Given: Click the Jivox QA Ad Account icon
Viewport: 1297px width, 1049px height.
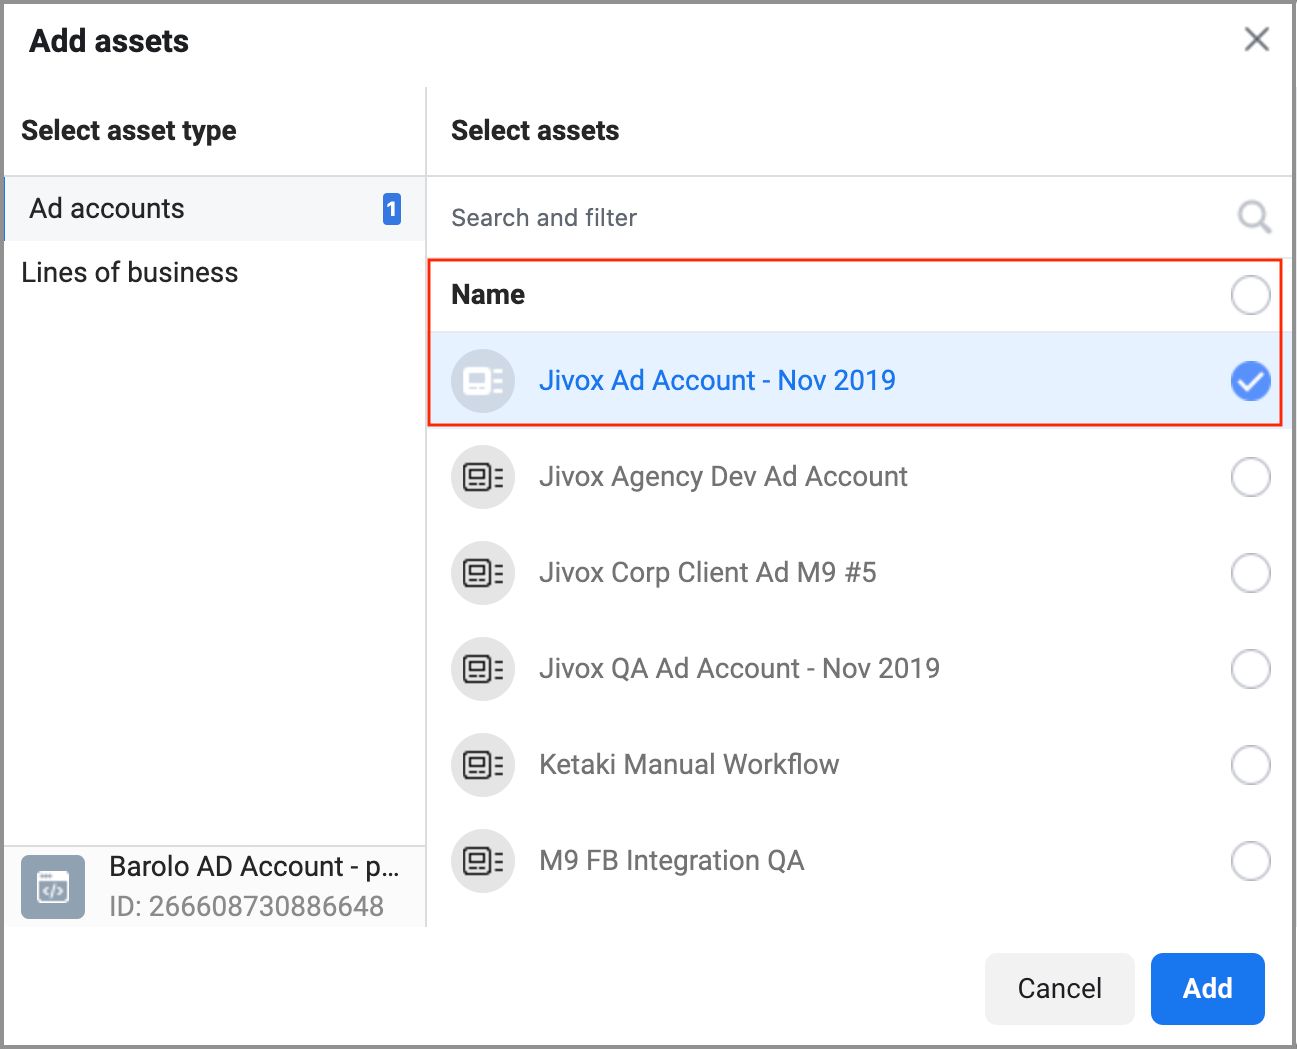Looking at the screenshot, I should pyautogui.click(x=483, y=669).
